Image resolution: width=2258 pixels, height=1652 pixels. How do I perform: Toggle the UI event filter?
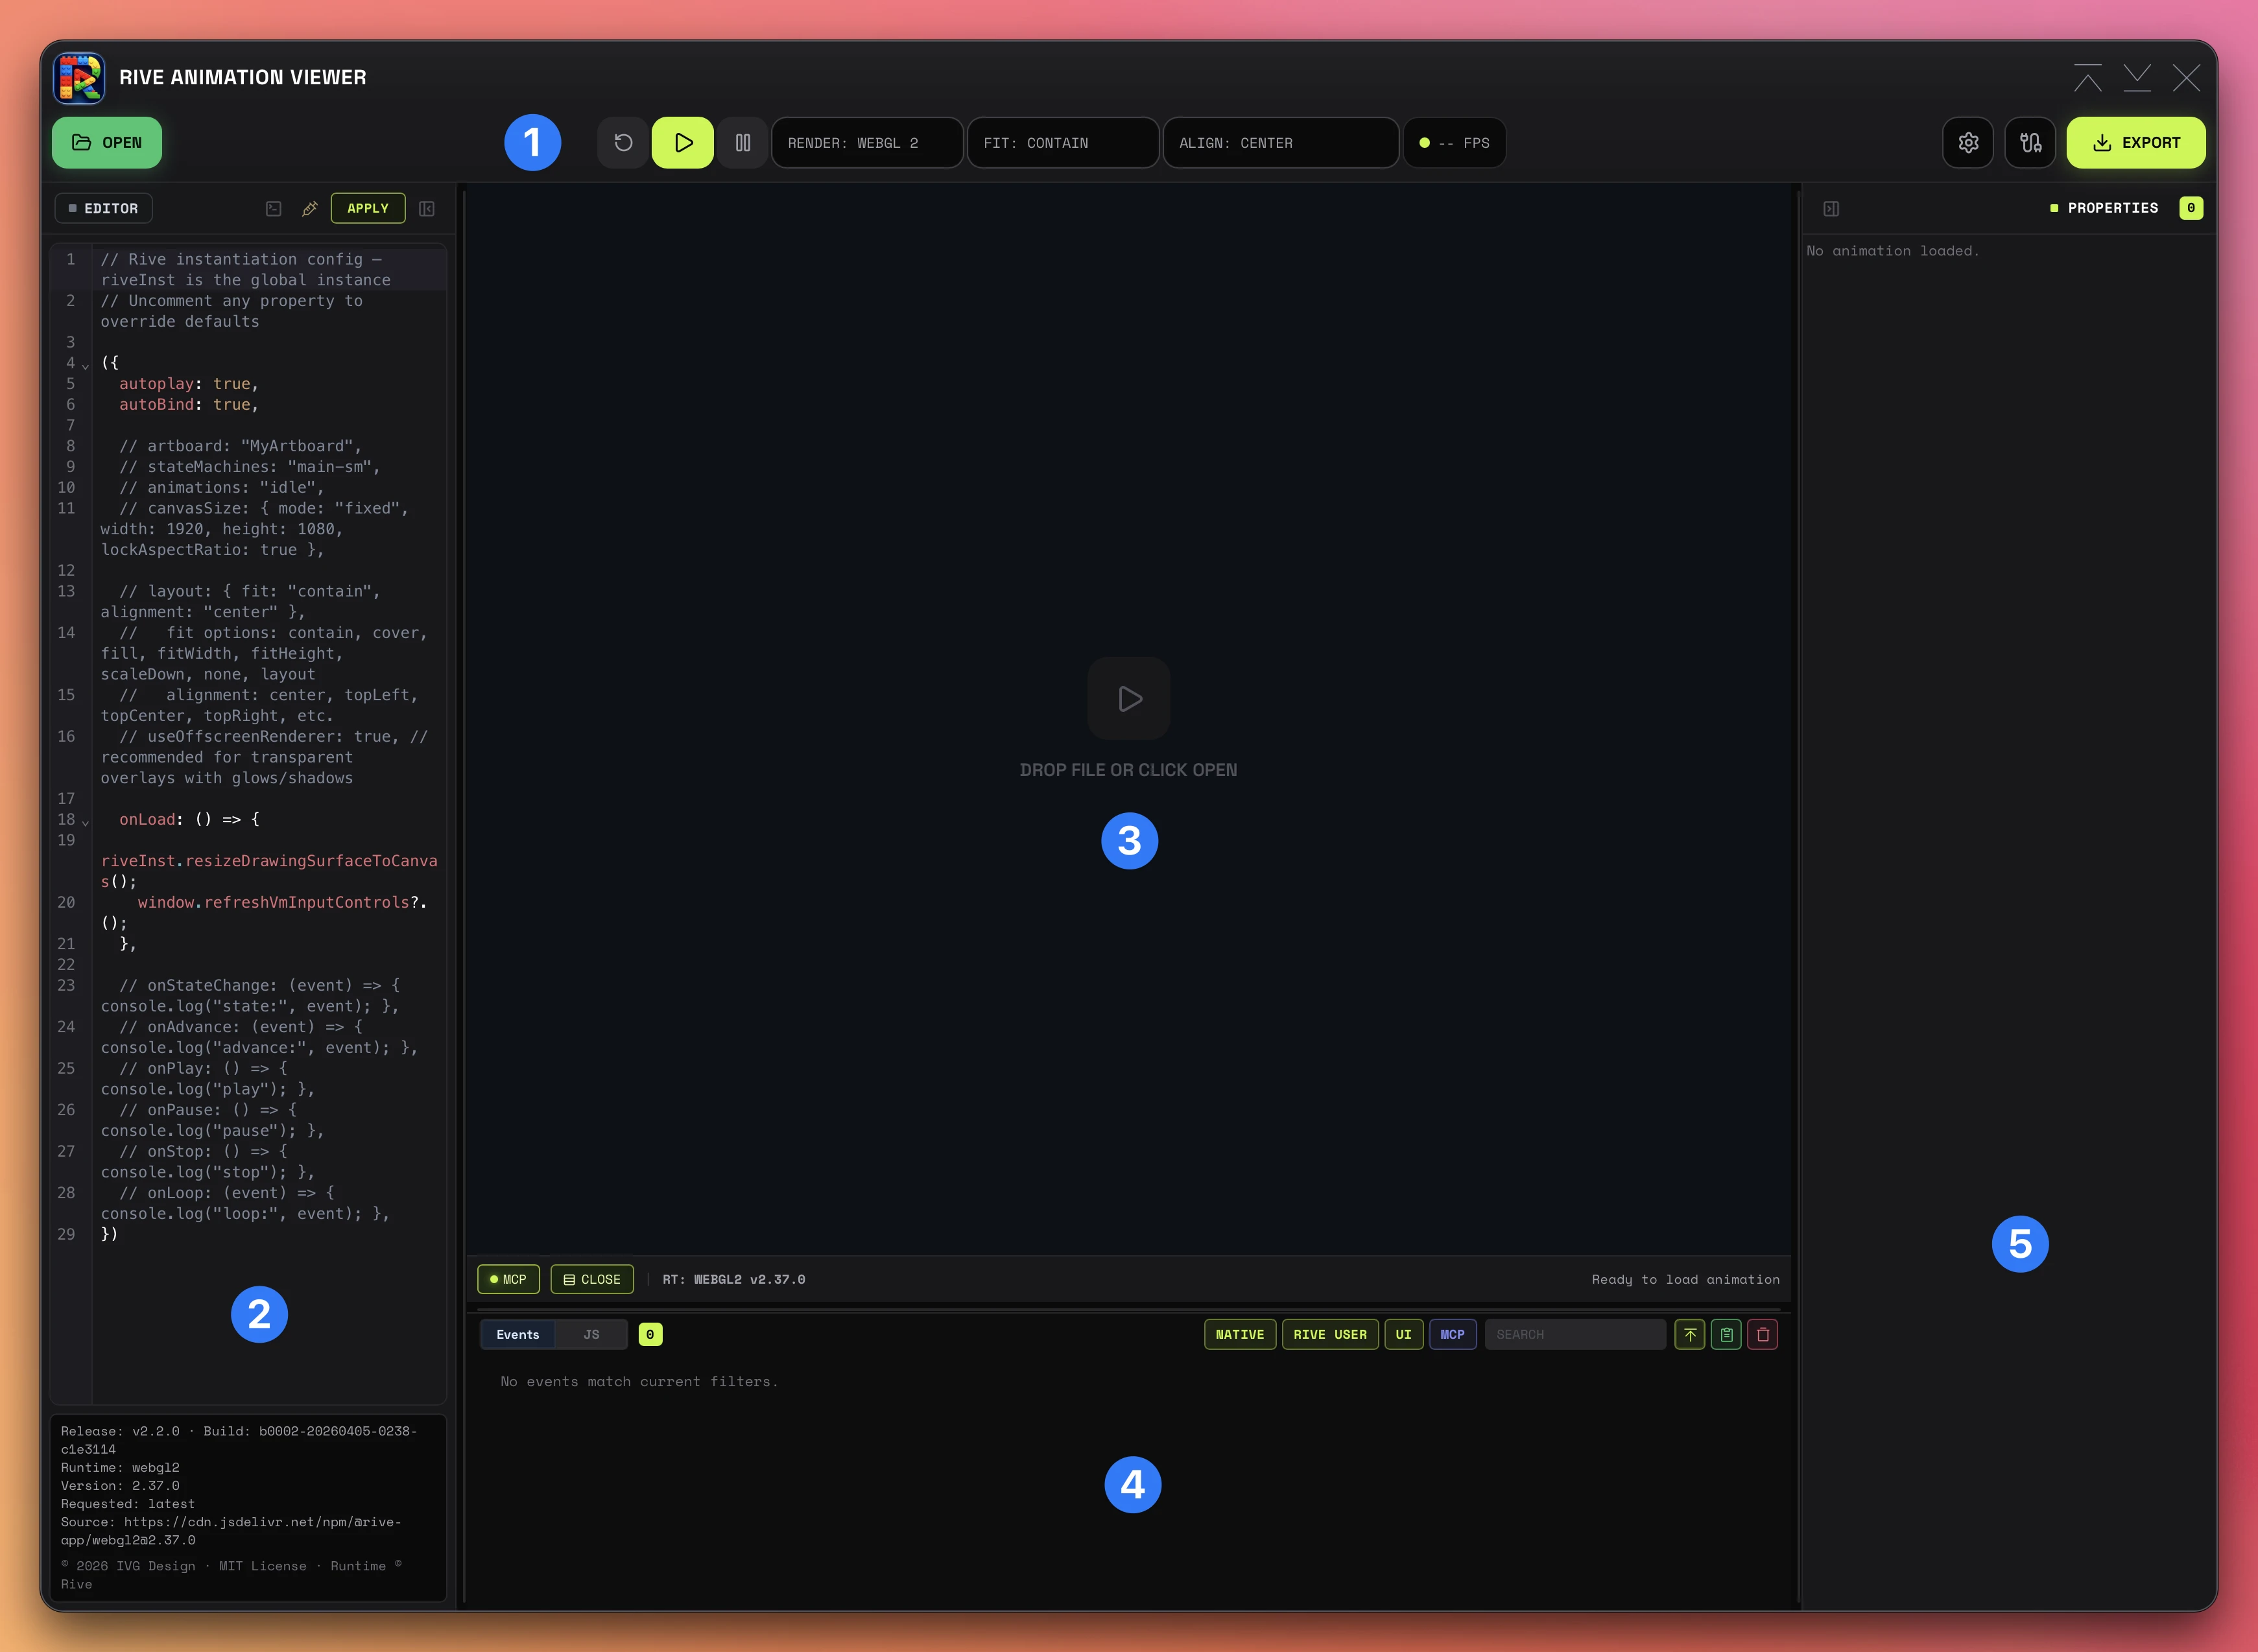coord(1404,1334)
